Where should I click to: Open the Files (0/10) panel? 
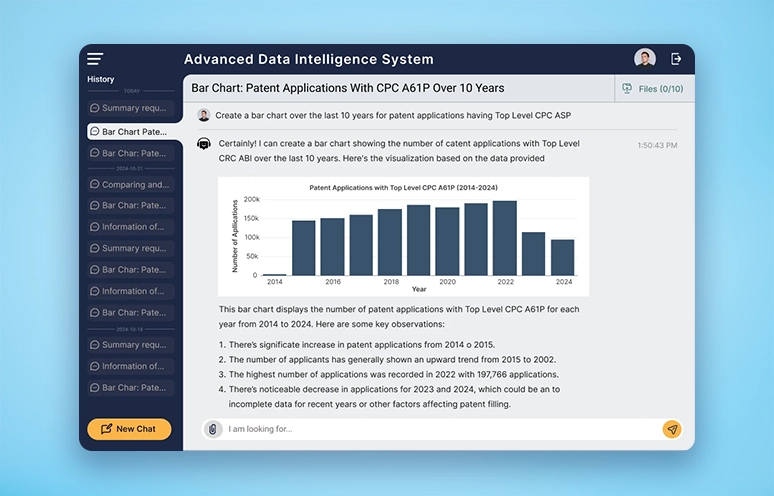(654, 89)
